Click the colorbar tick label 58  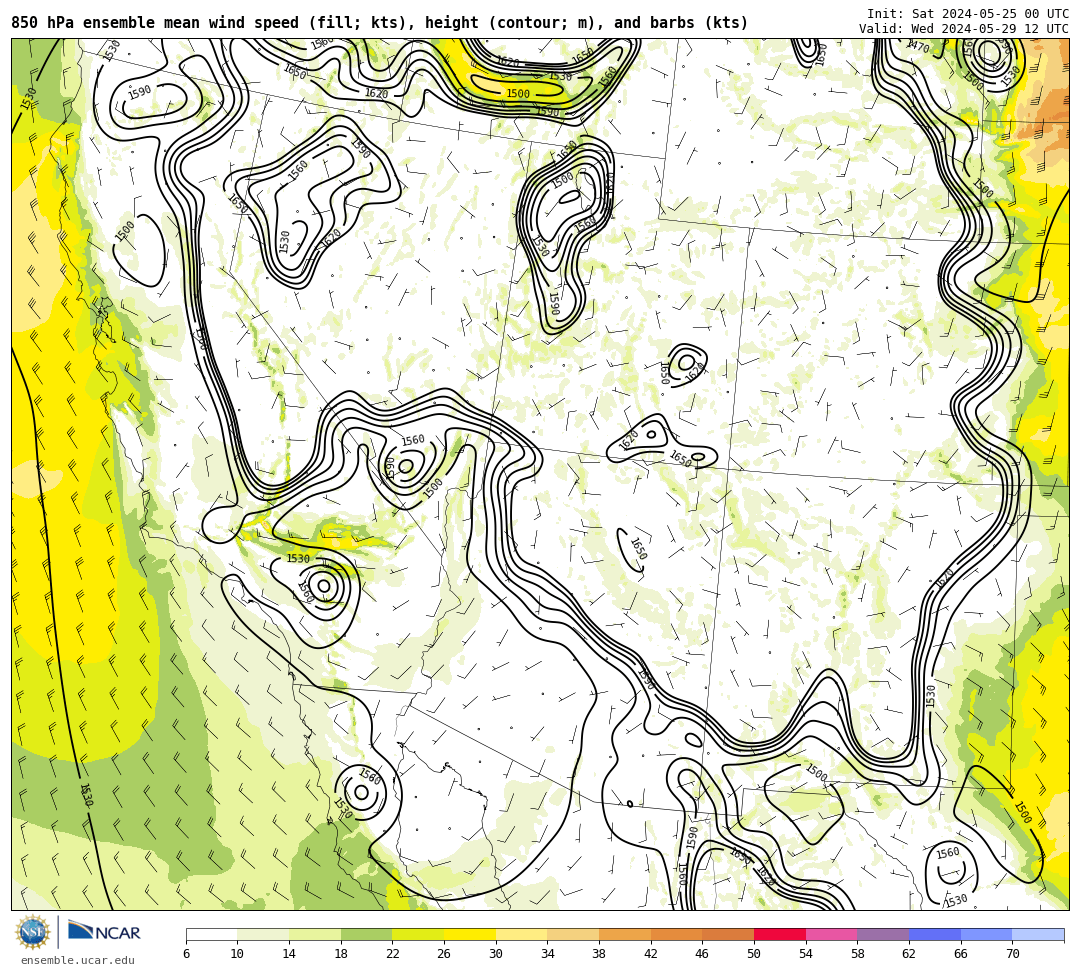858,954
